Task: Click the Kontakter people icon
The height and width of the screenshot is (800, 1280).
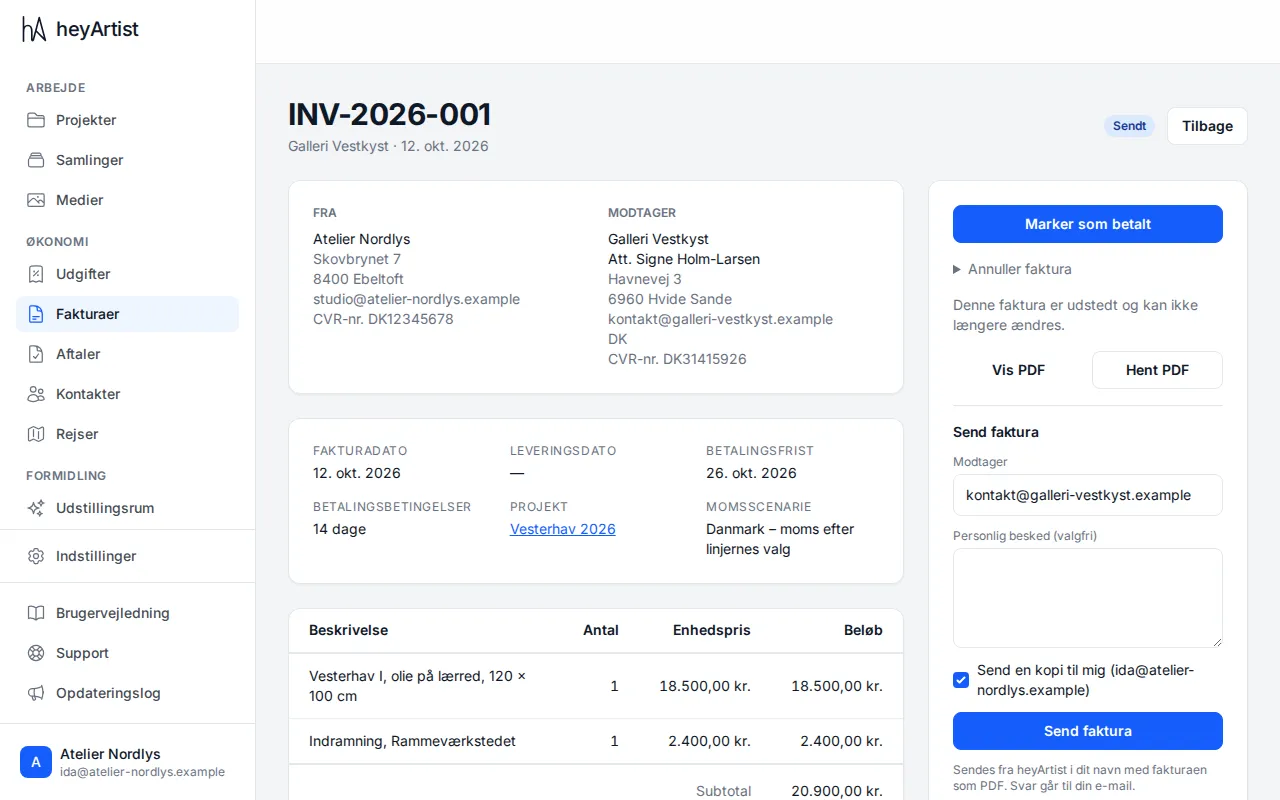Action: coord(36,394)
